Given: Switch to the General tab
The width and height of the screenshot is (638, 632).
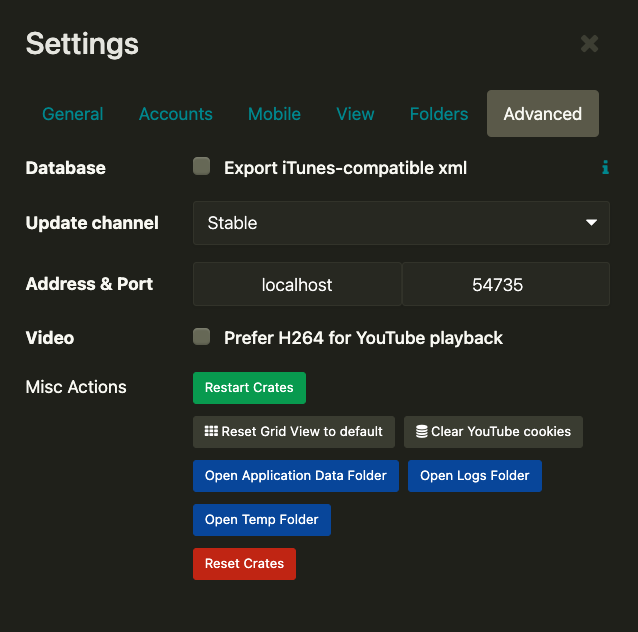Looking at the screenshot, I should coord(73,114).
